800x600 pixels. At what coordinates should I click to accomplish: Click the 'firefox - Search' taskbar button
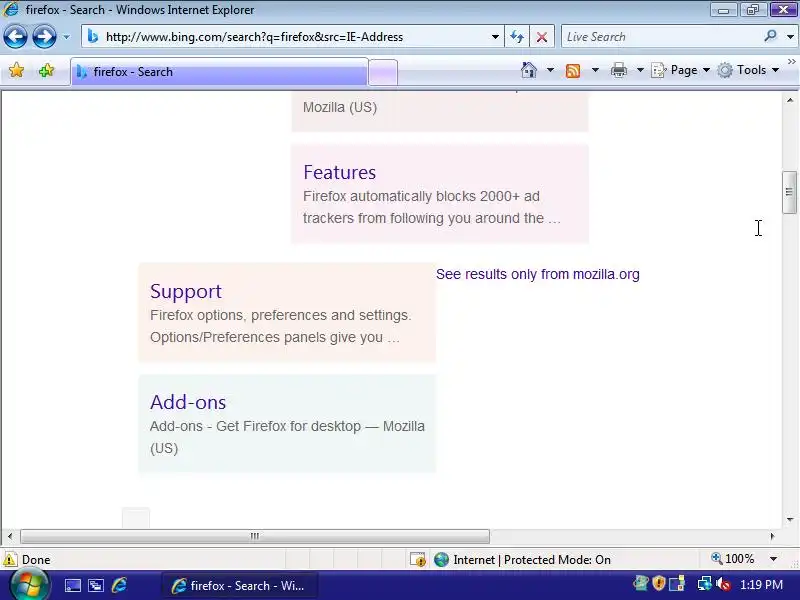[x=239, y=585]
